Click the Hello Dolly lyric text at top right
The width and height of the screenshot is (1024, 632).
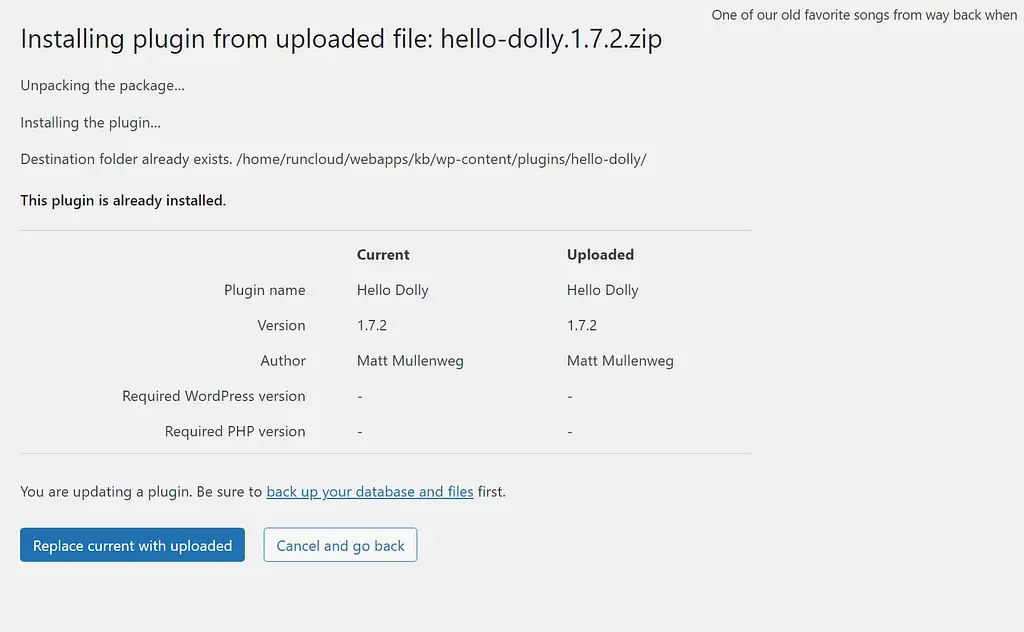tap(864, 14)
